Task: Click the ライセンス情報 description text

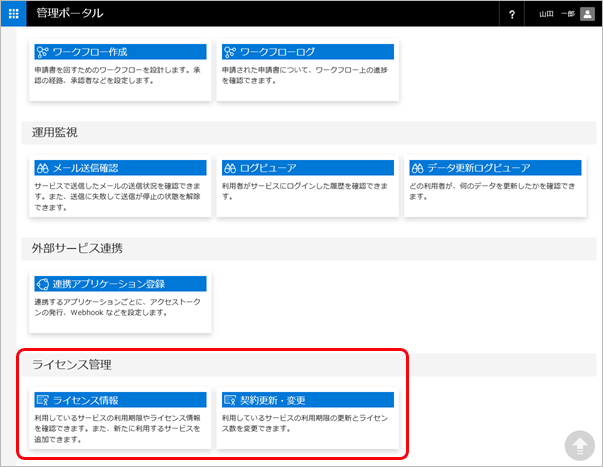Action: (x=117, y=429)
